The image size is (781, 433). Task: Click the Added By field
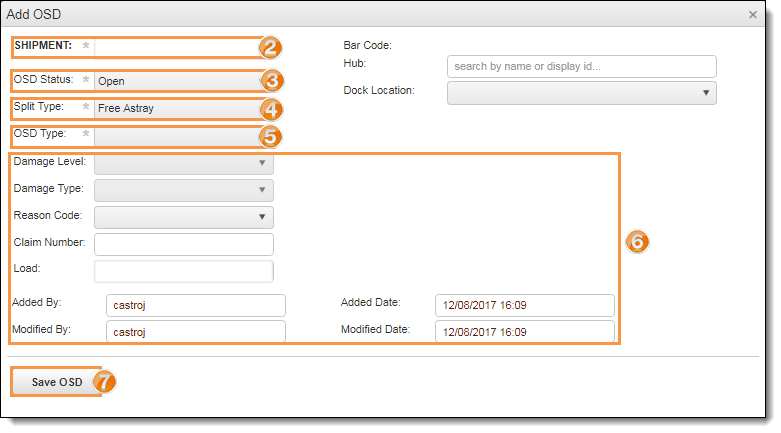click(195, 305)
